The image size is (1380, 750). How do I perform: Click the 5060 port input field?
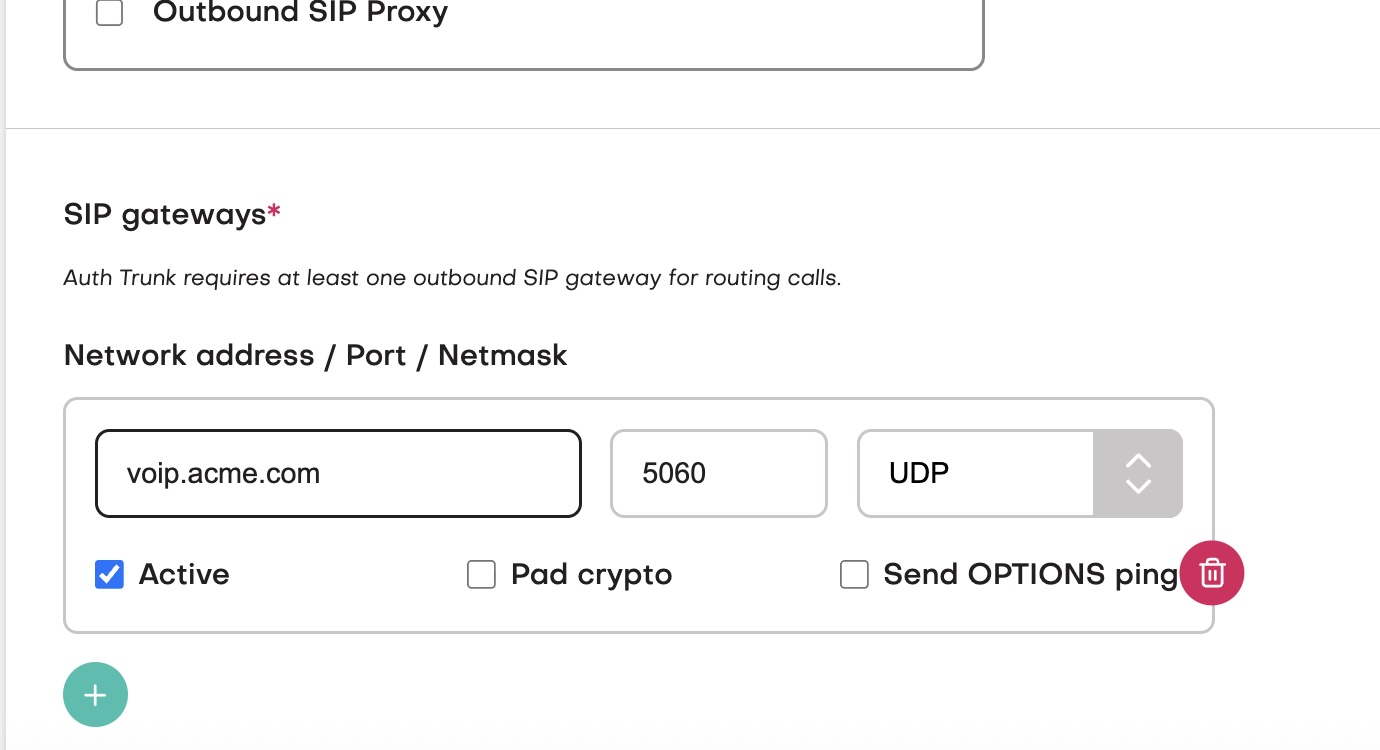click(718, 473)
